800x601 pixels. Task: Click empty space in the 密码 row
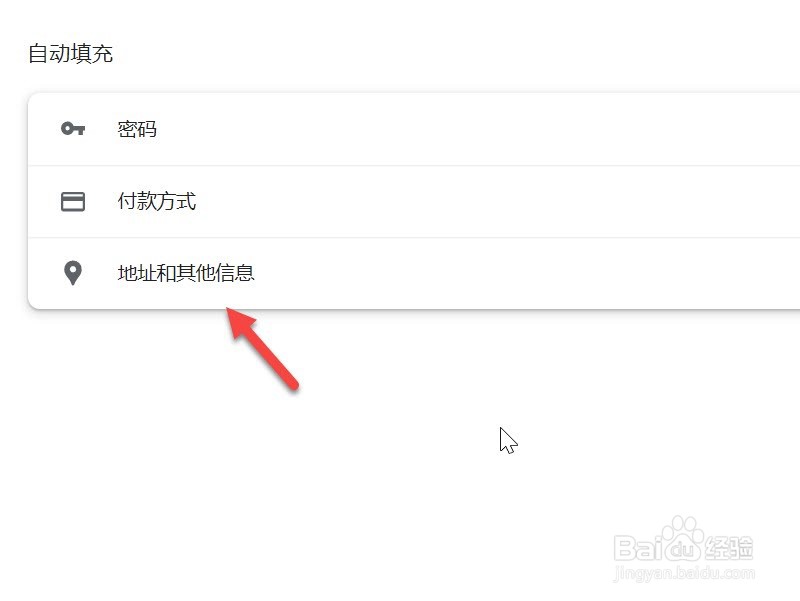pos(459,129)
